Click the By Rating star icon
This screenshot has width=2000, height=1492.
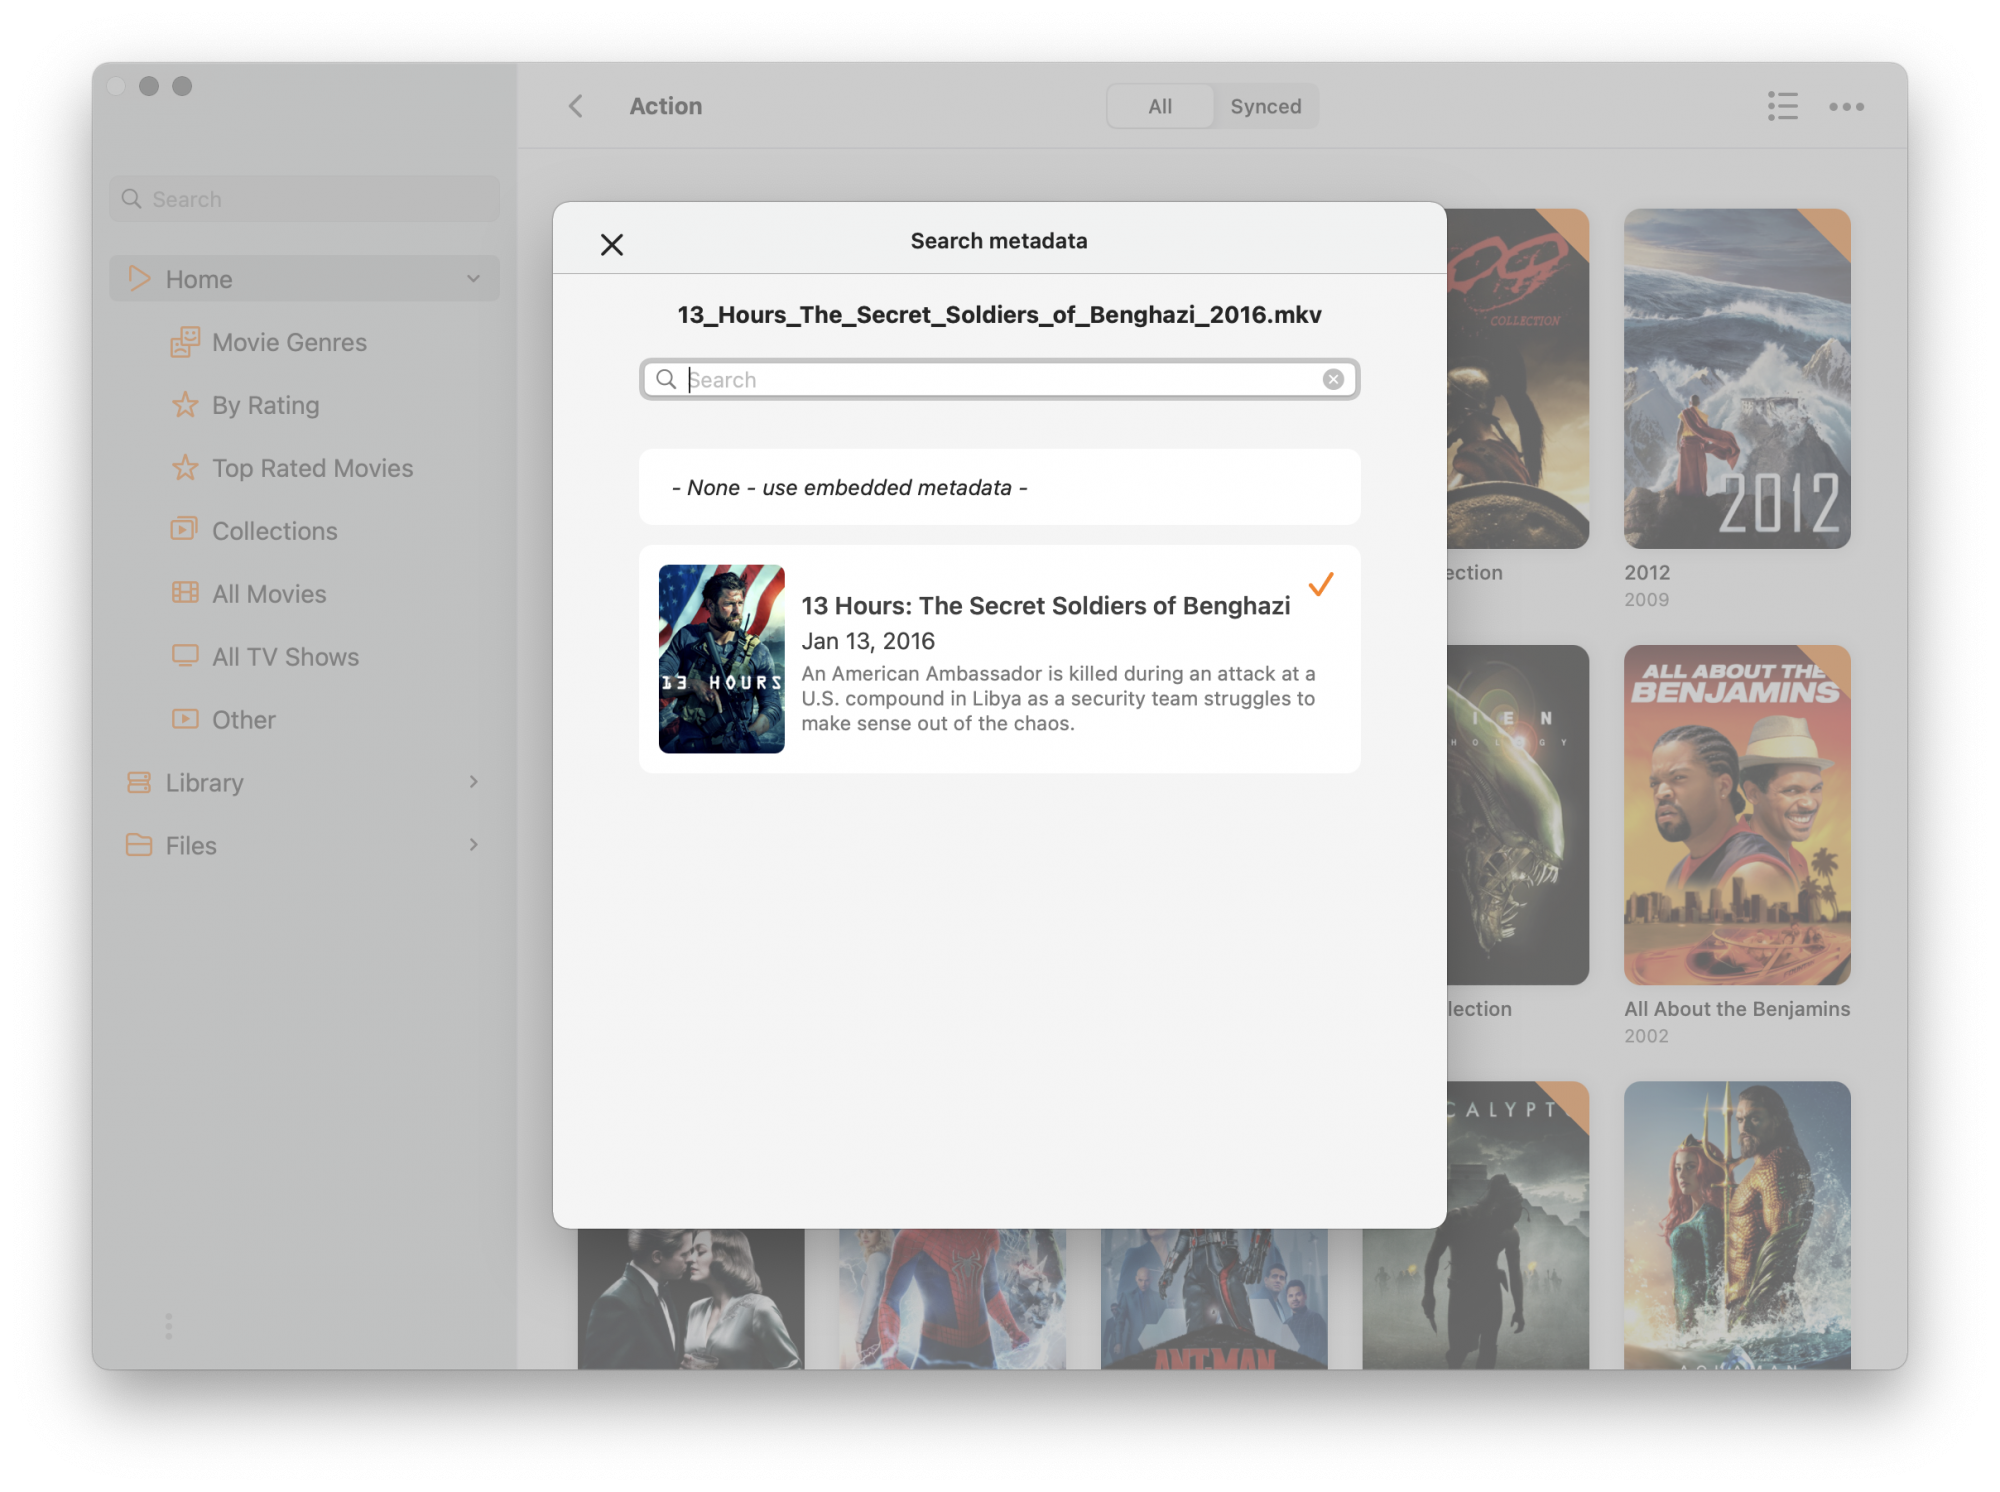(x=185, y=404)
